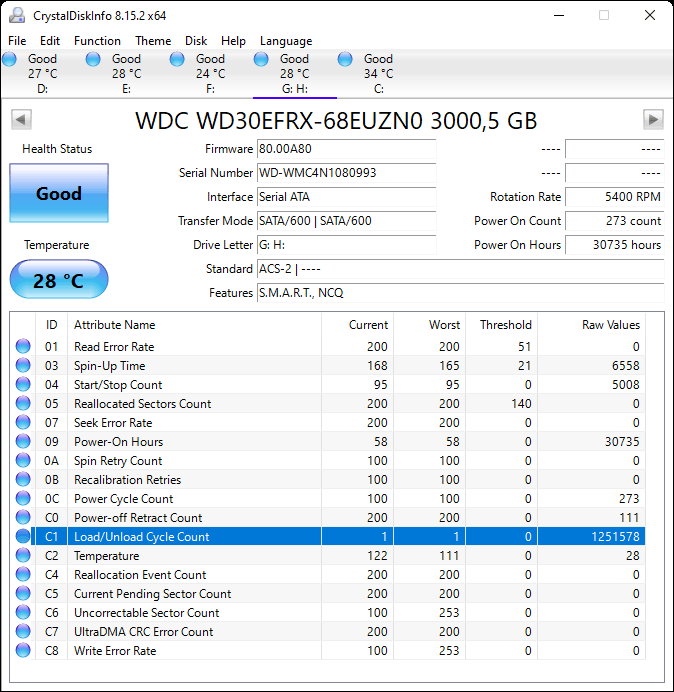
Task: Click status orb for Reallocation Event Count
Action: [23, 574]
